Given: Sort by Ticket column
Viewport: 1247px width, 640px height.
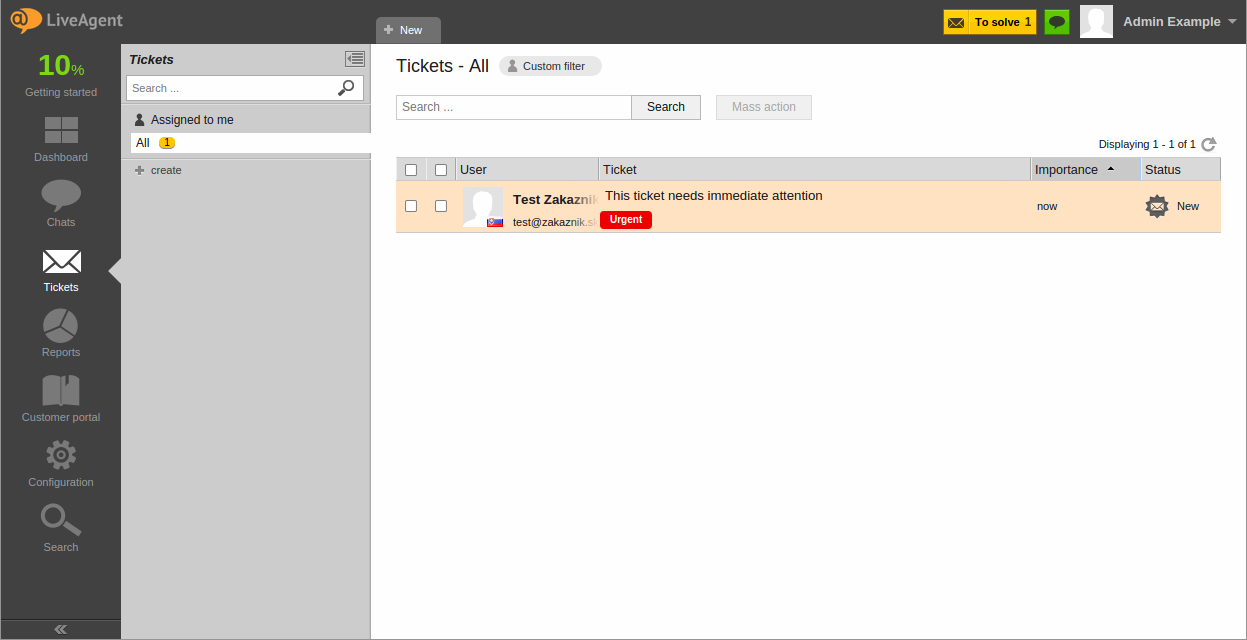Looking at the screenshot, I should 815,170.
